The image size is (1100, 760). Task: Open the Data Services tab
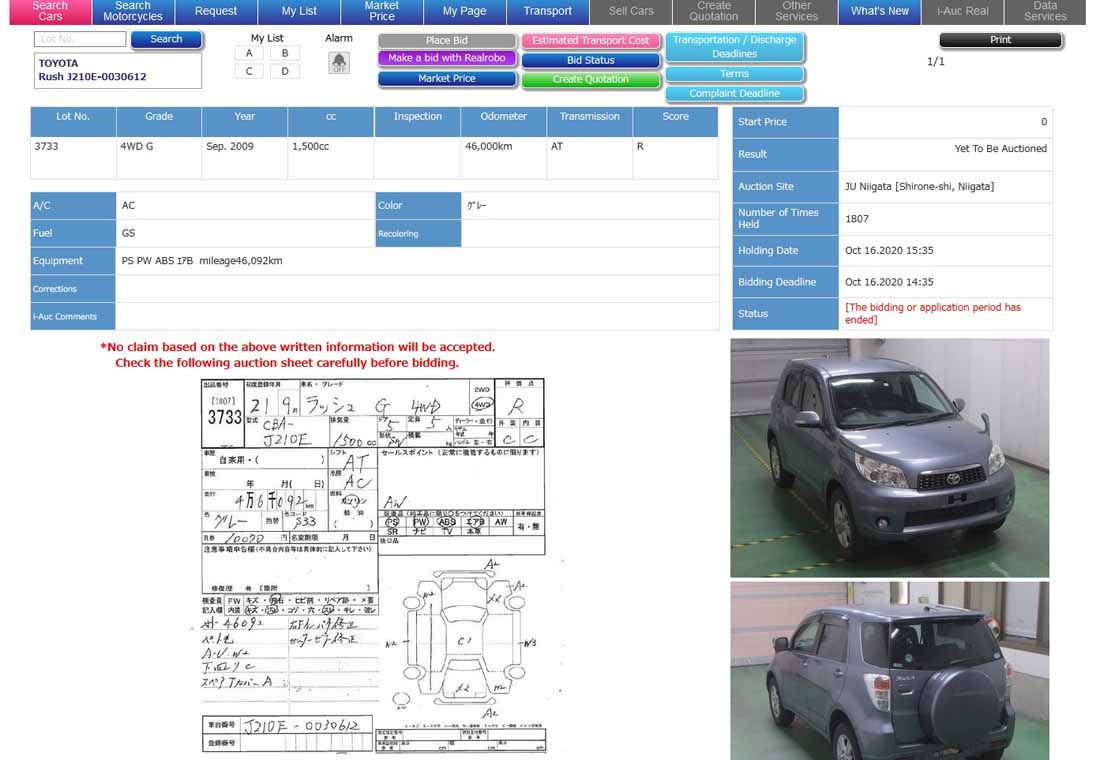(x=1045, y=11)
